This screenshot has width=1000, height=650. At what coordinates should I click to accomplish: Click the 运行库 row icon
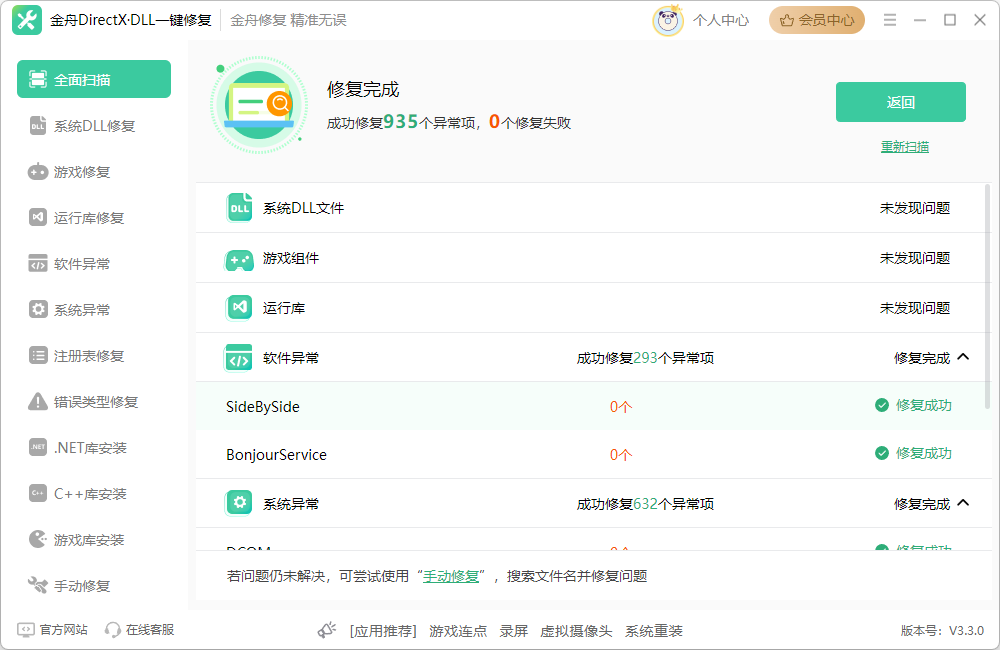tap(240, 308)
